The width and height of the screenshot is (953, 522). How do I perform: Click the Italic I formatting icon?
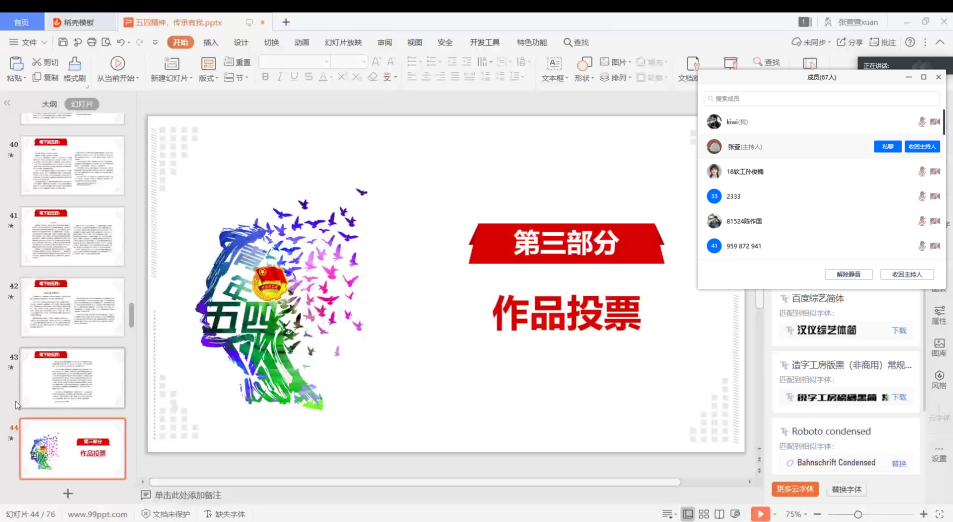(280, 77)
